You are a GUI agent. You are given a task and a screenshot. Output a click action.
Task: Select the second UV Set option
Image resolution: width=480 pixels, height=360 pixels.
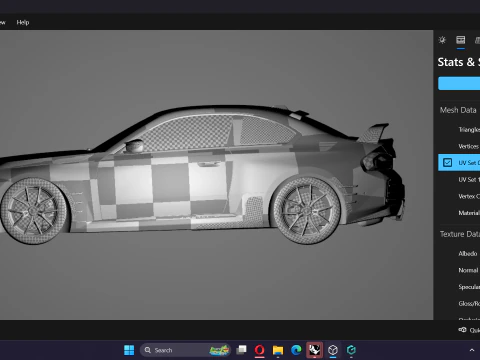coord(469,180)
